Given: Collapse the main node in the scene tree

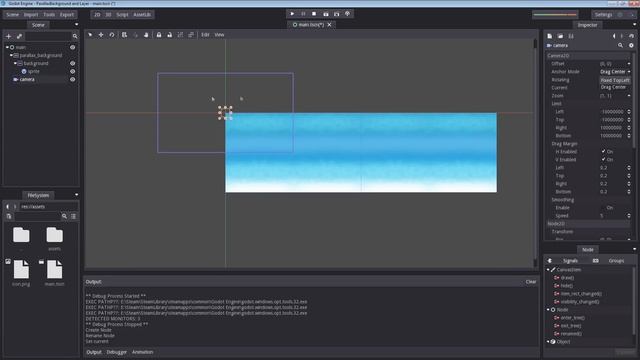Looking at the screenshot, I should coord(7,47).
